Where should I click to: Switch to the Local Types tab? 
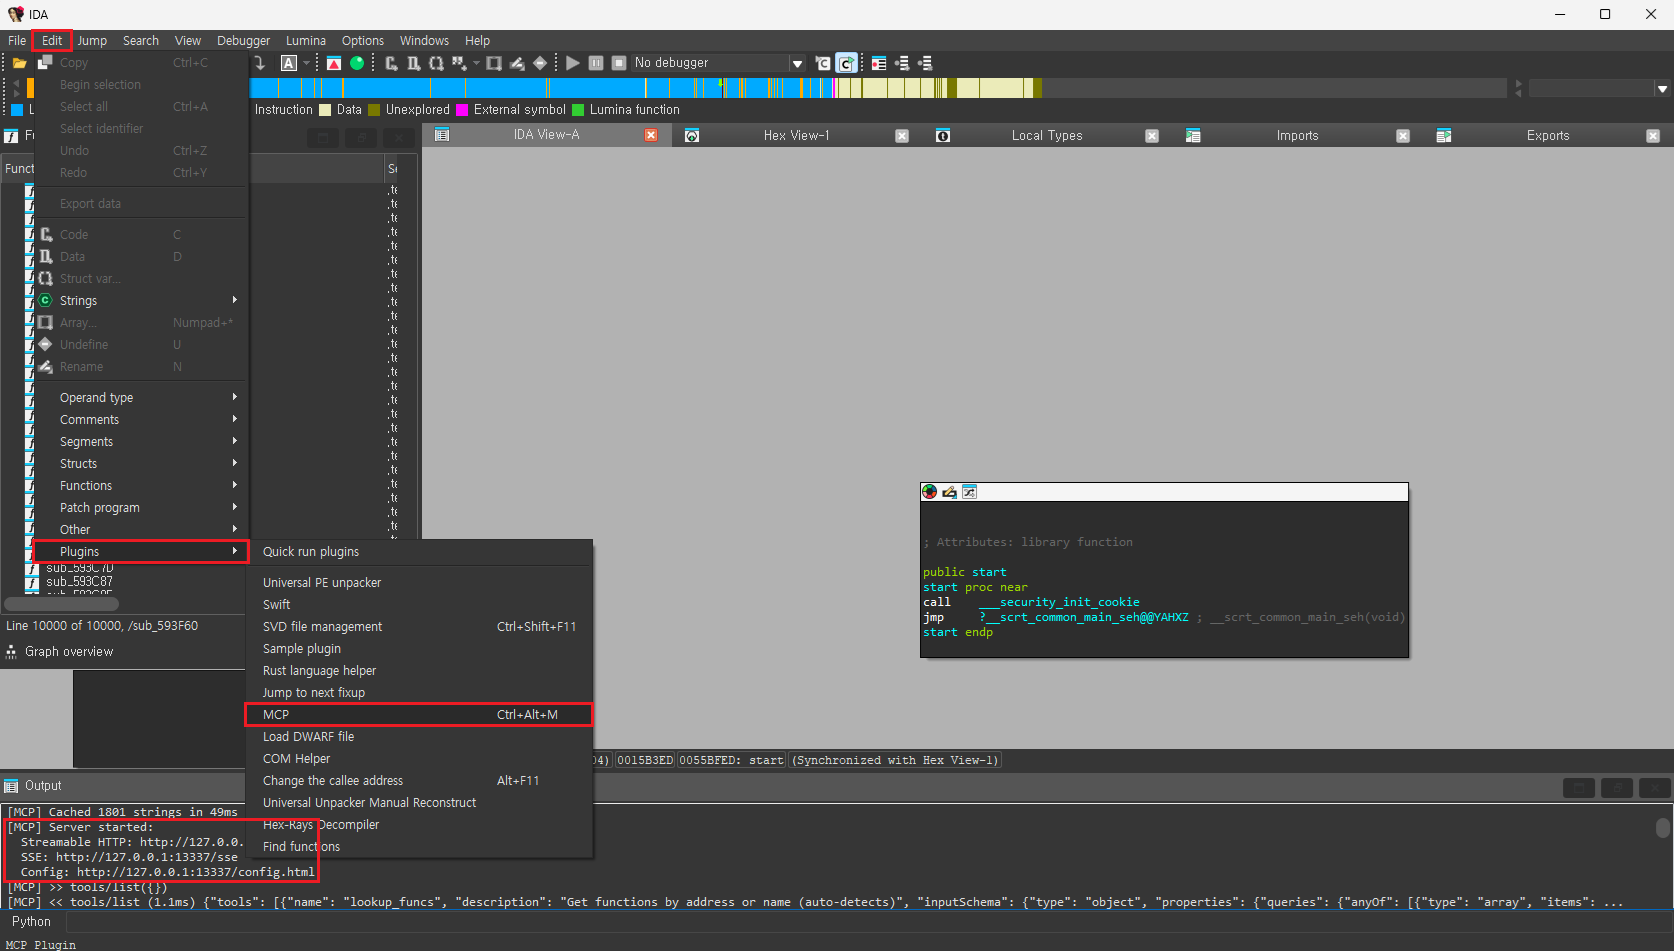1047,136
